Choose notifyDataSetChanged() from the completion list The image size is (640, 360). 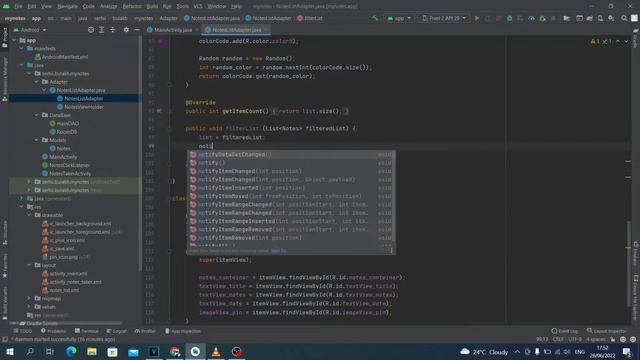coord(291,154)
